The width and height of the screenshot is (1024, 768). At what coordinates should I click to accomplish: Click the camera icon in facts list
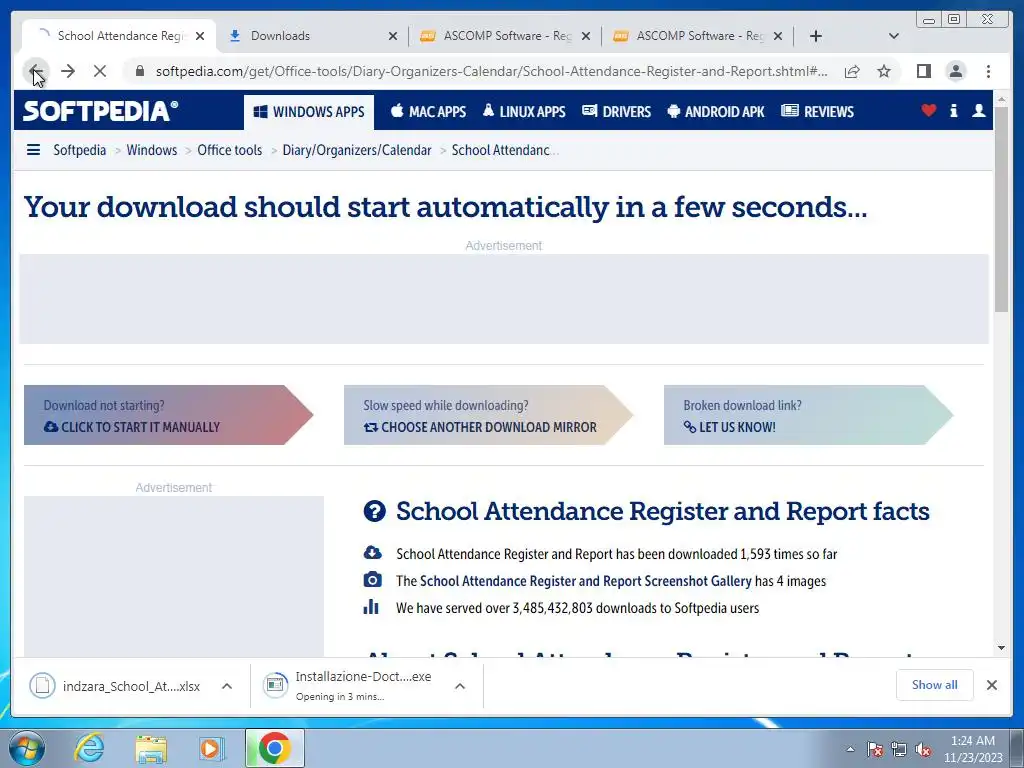[372, 580]
